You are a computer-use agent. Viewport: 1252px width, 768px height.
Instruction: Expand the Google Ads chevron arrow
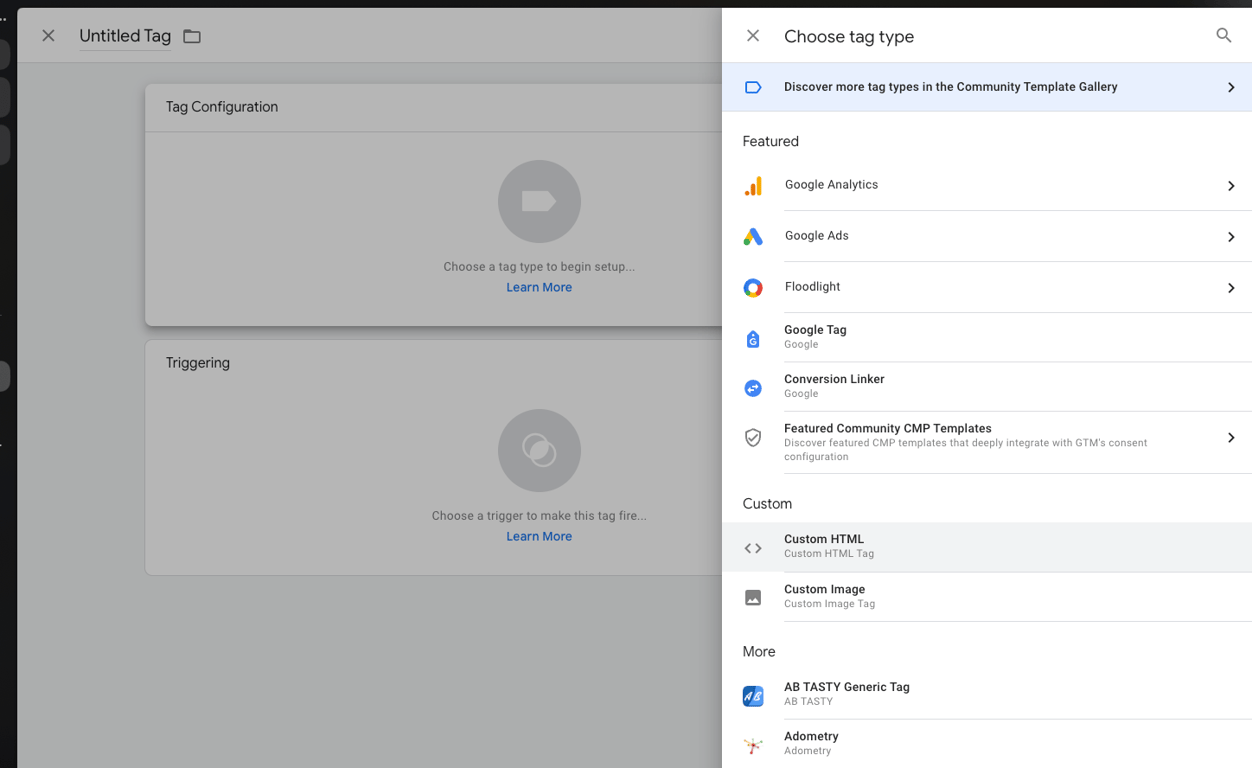(1231, 237)
